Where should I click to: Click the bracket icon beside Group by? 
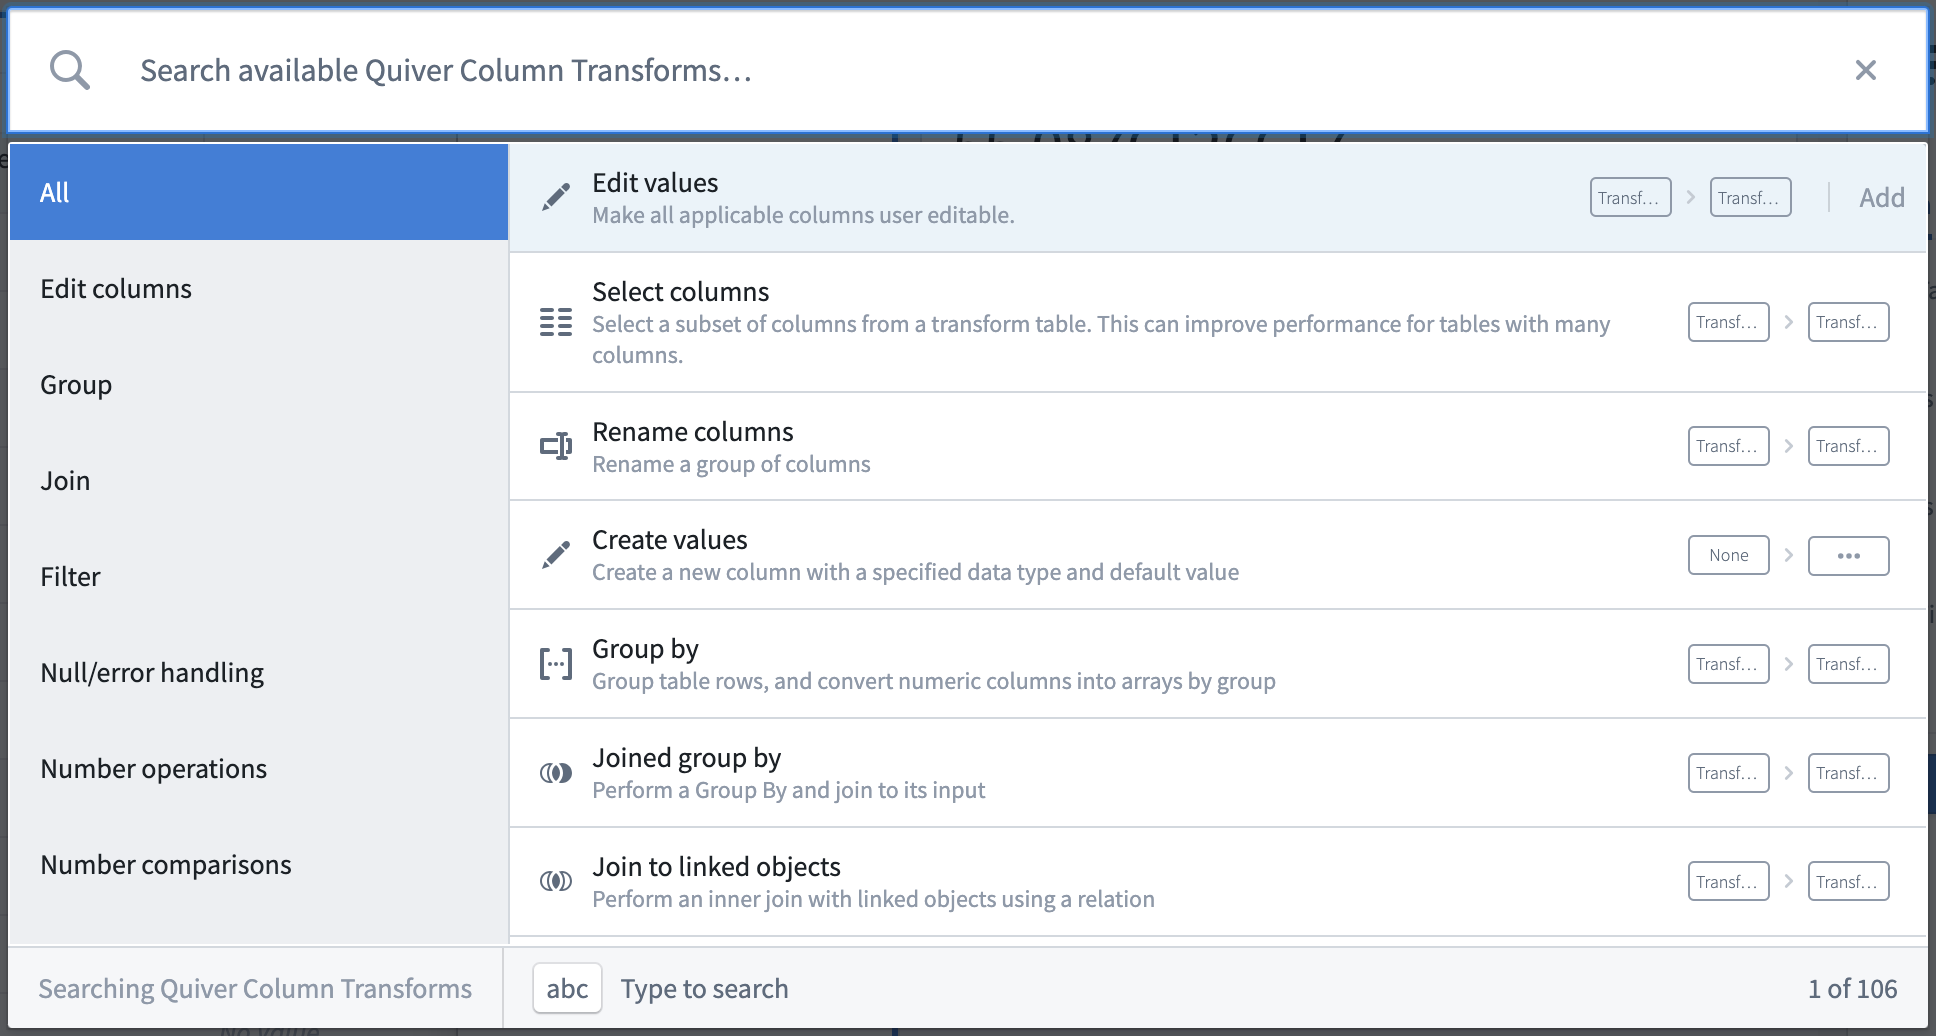[556, 664]
